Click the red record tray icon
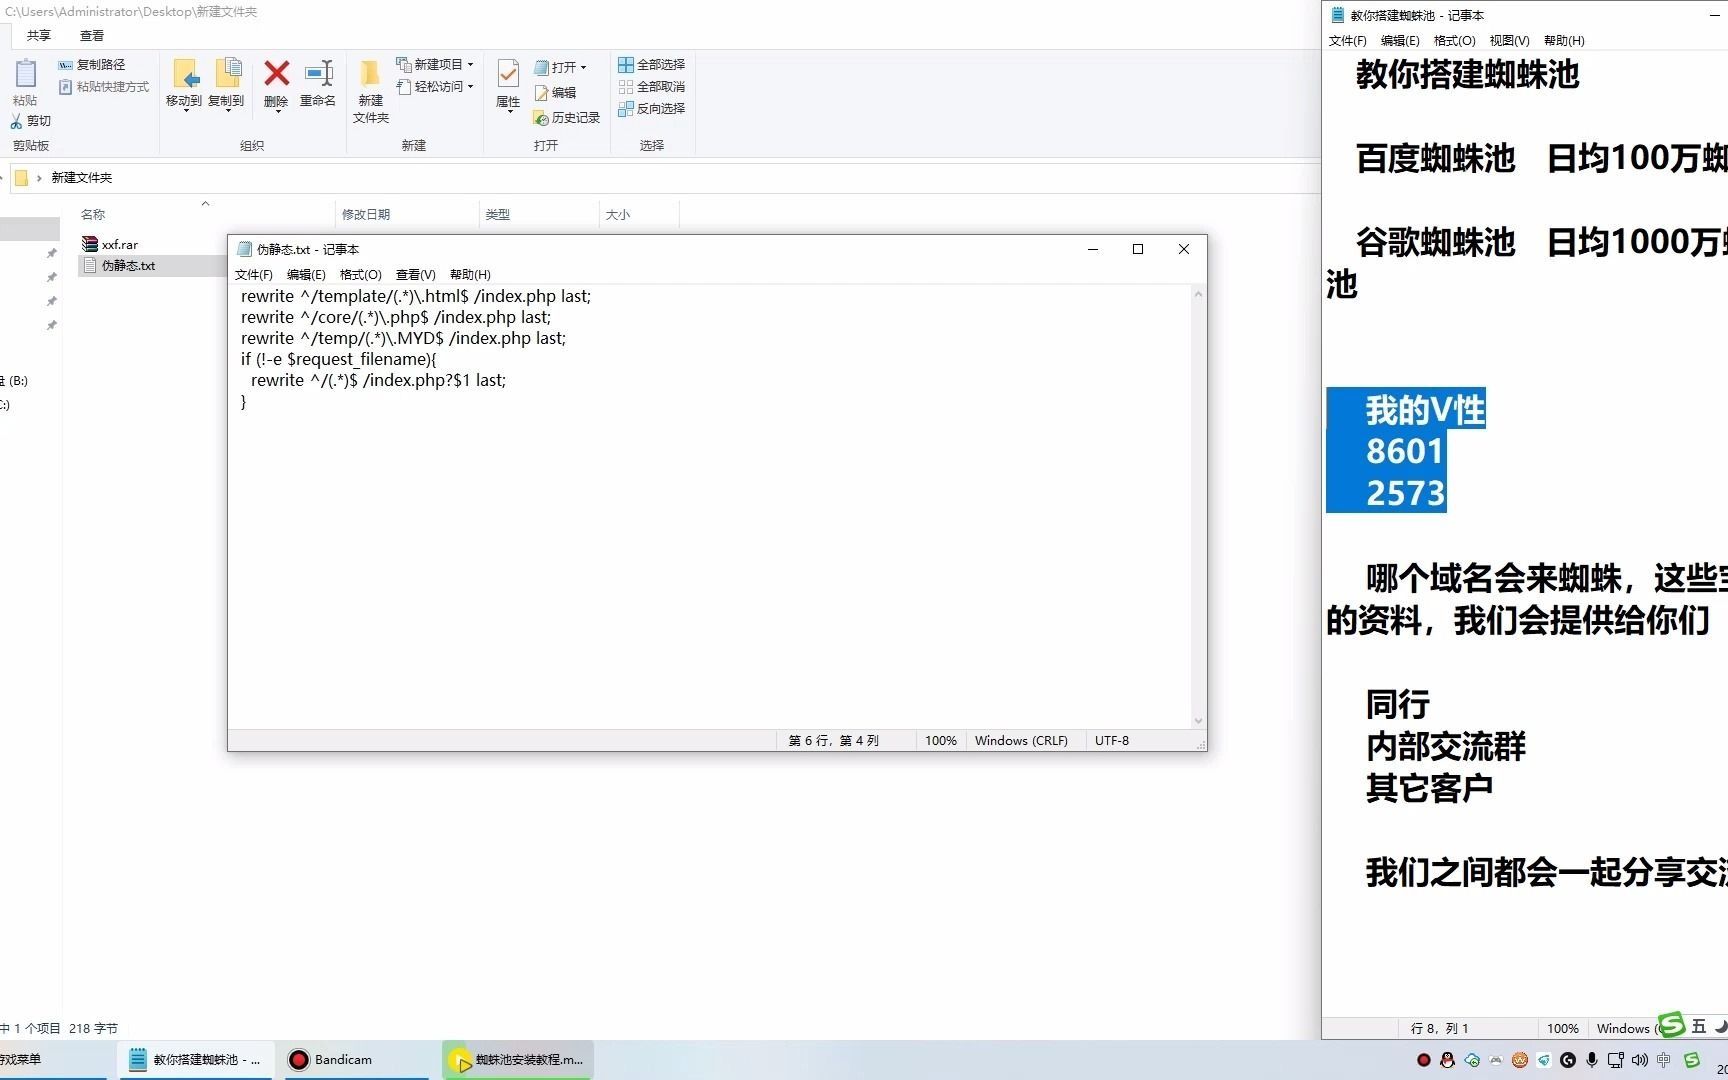 (x=1423, y=1060)
